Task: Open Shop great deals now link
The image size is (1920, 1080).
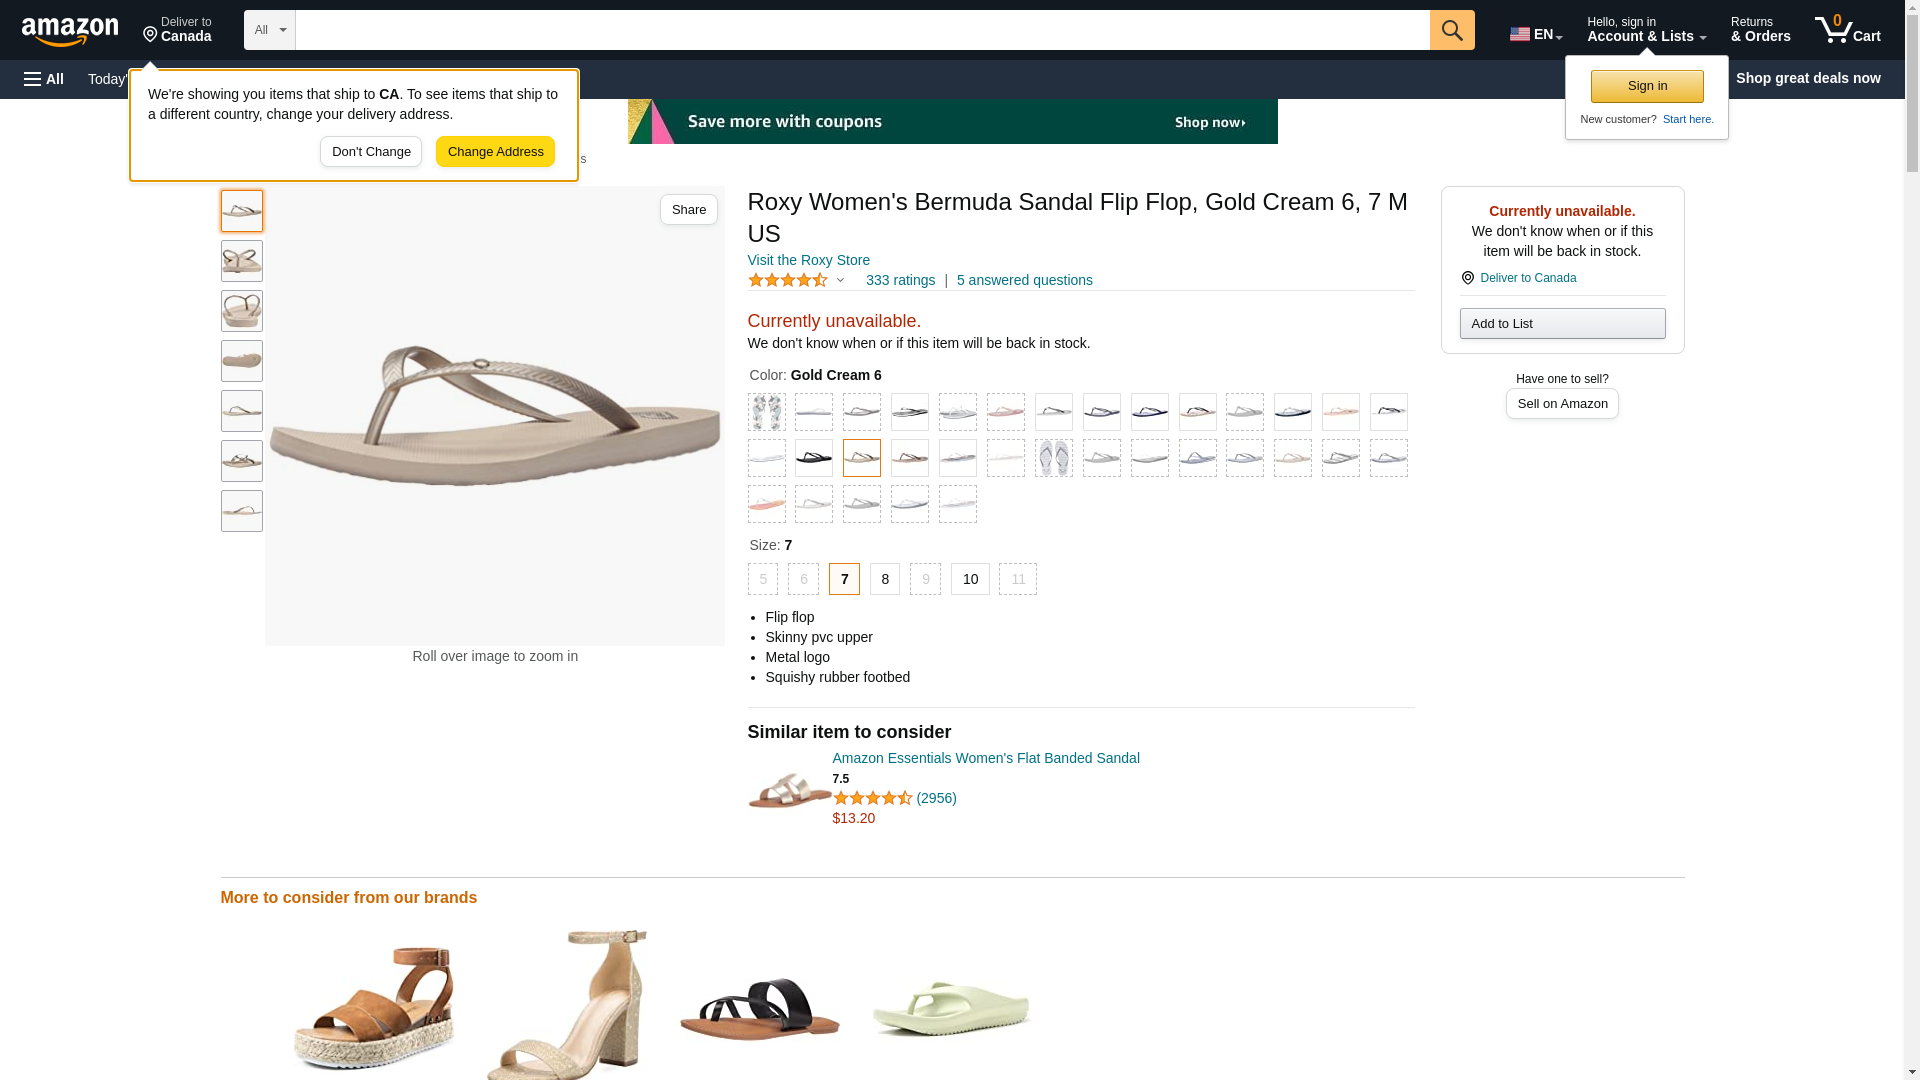Action: 1808,78
